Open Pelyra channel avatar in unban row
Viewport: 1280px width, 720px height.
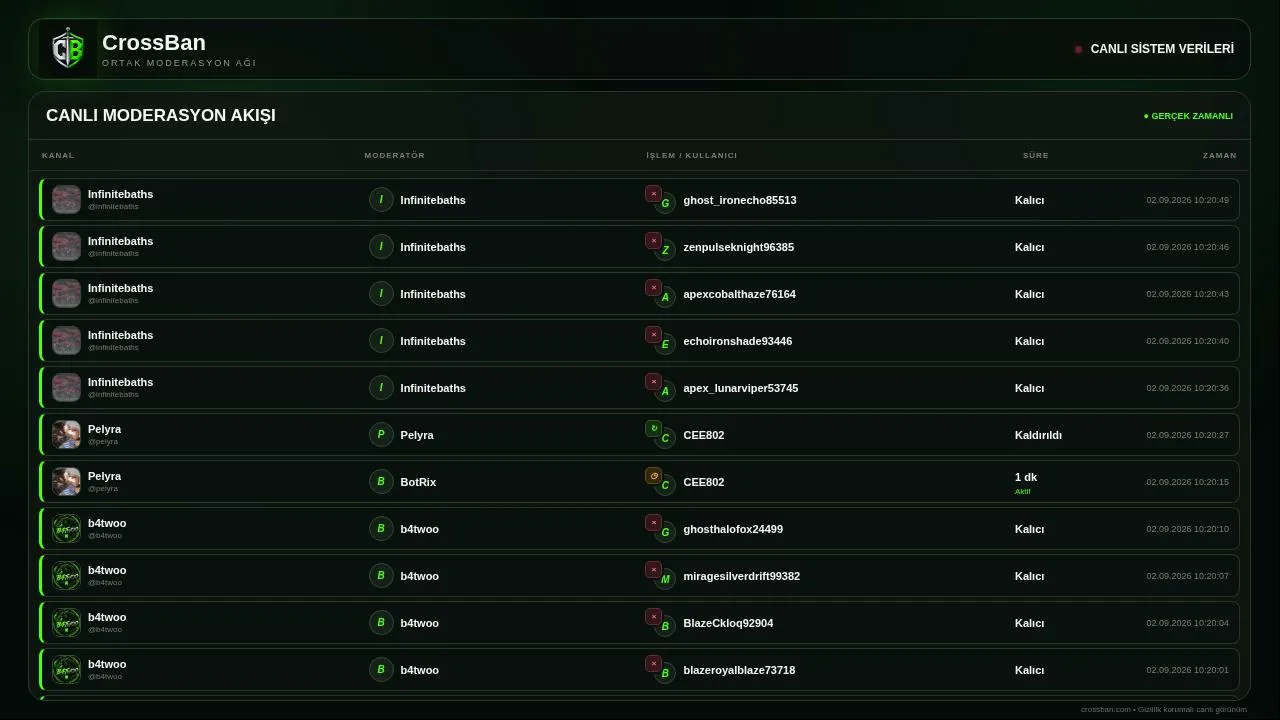coord(66,435)
